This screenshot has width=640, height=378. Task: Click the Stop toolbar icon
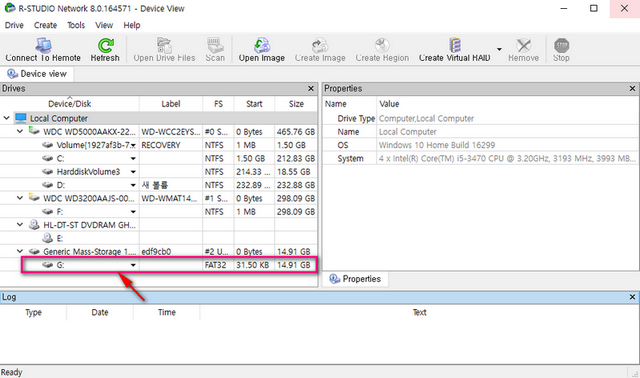click(x=561, y=45)
